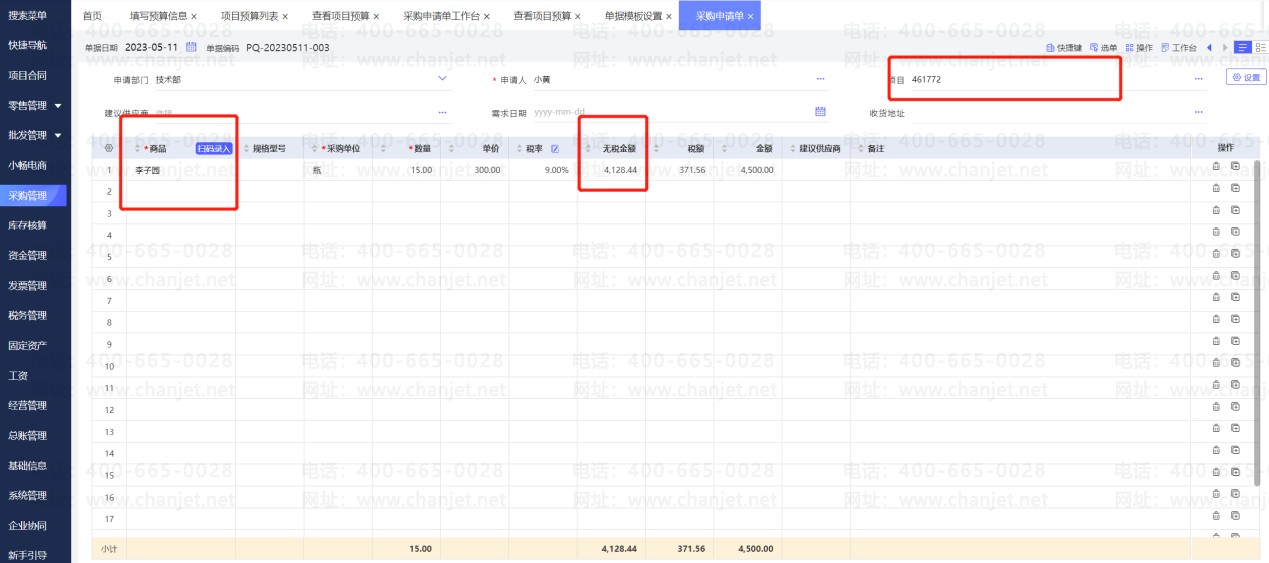This screenshot has height=563, width=1269.
Task: Open 项目合同 in the sidebar
Action: click(28, 75)
